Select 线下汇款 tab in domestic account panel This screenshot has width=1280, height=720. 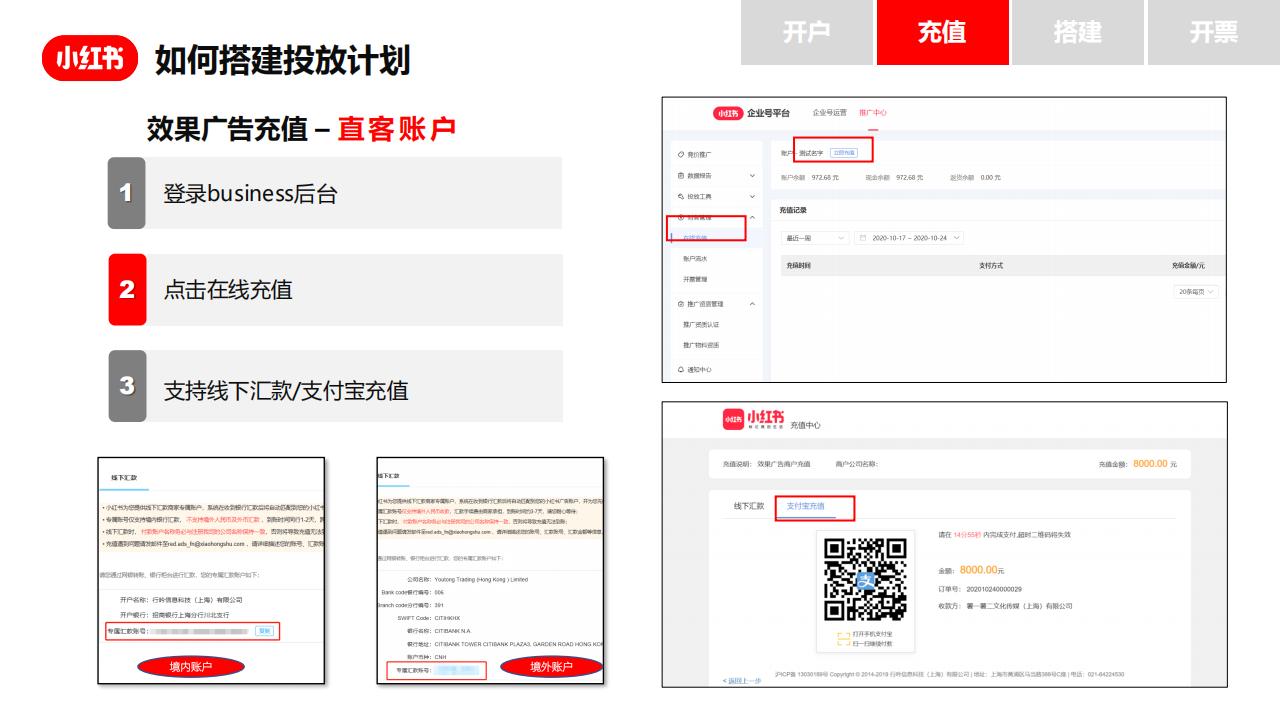click(124, 478)
